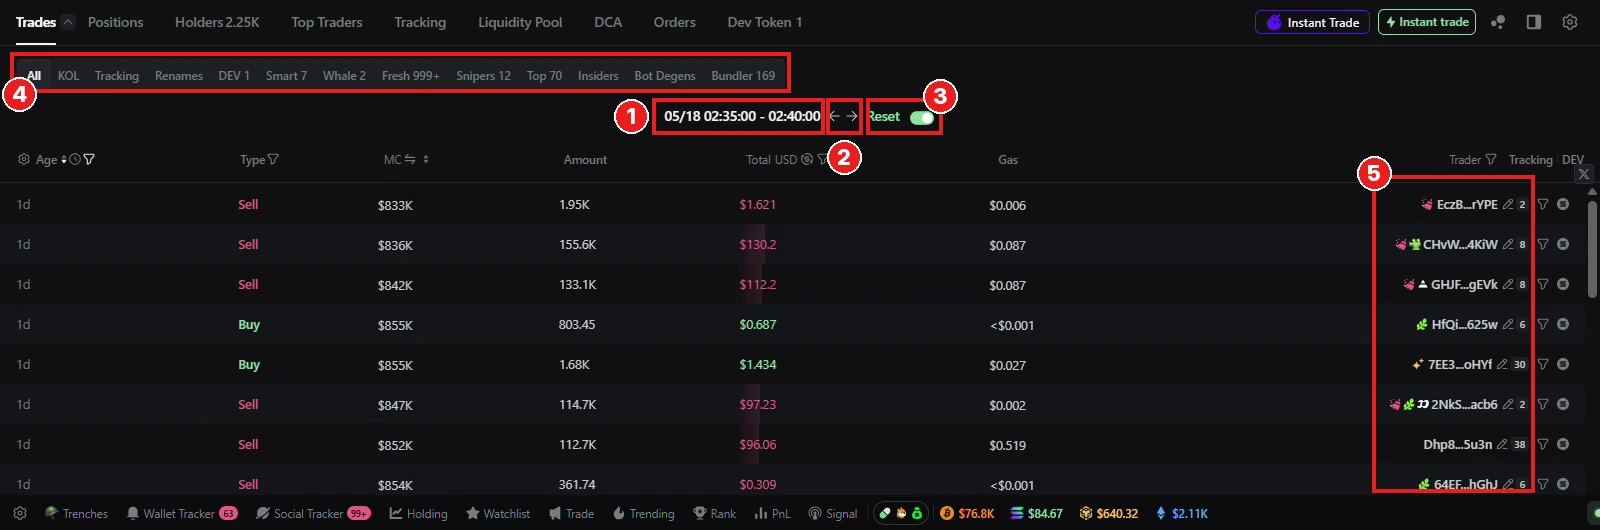Click Reset label

[884, 117]
